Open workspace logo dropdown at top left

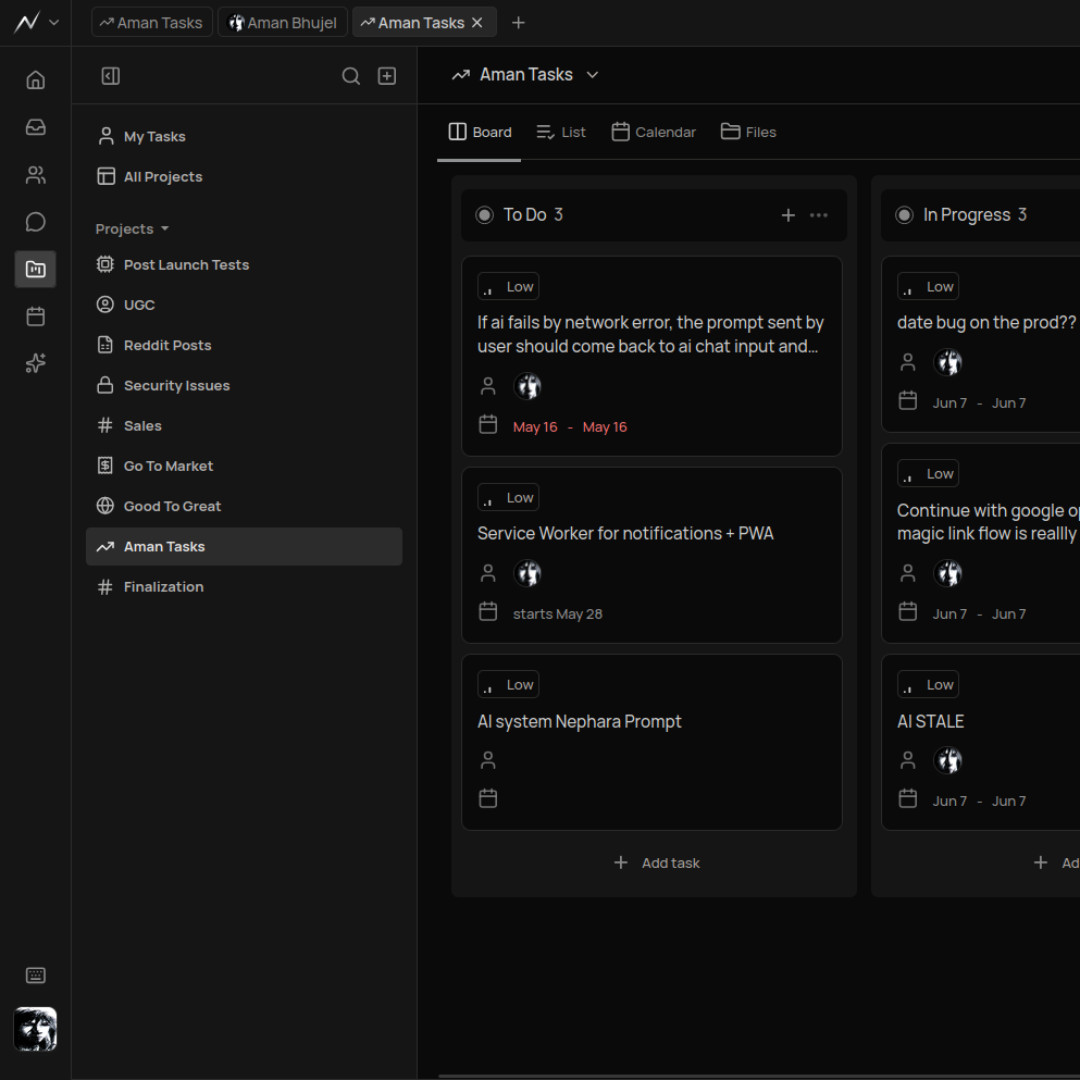(37, 23)
